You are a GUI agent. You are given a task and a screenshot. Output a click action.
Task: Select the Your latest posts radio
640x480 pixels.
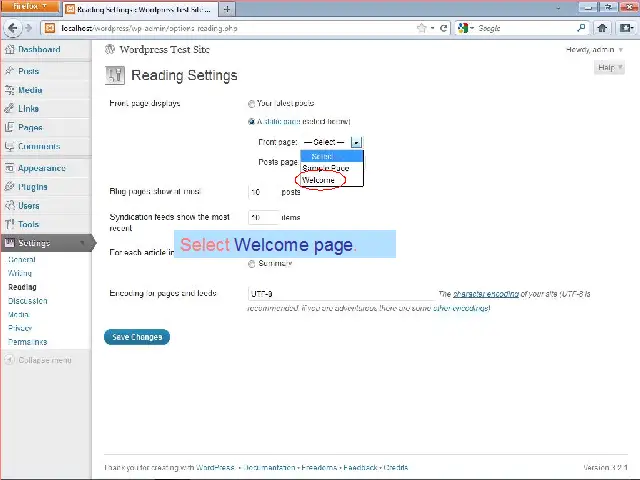(251, 104)
